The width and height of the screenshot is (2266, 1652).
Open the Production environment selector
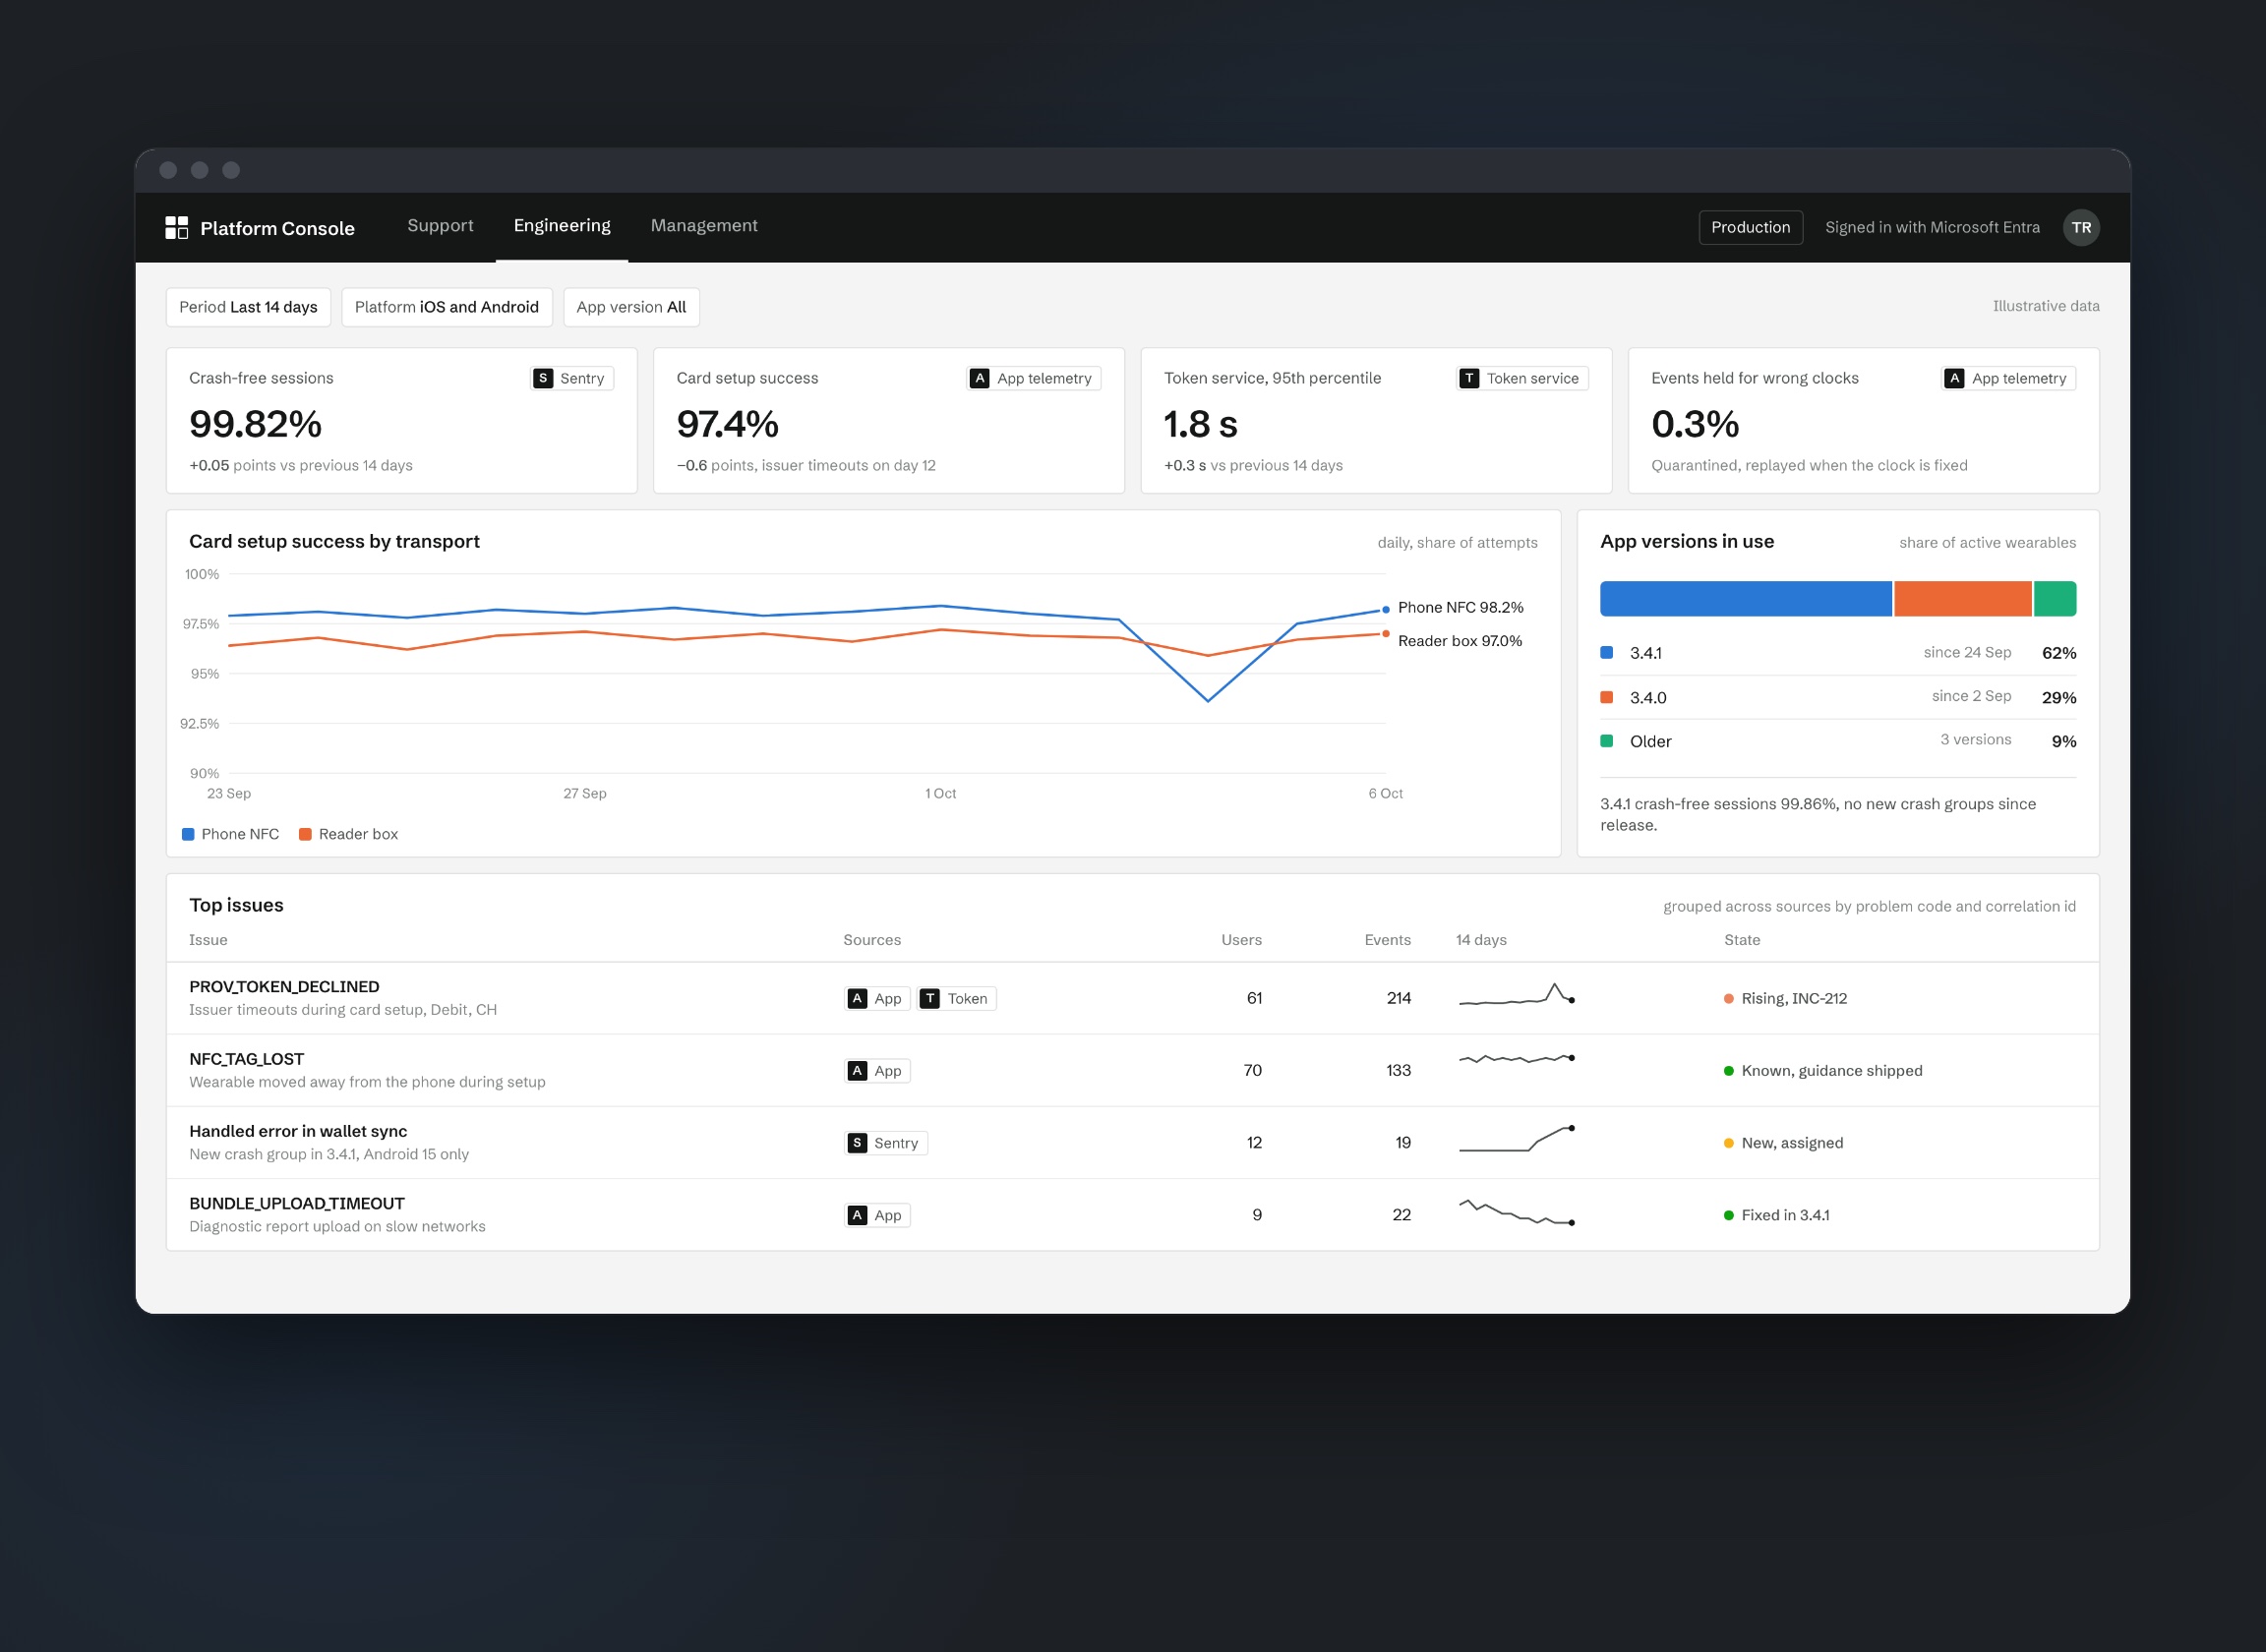(x=1750, y=227)
